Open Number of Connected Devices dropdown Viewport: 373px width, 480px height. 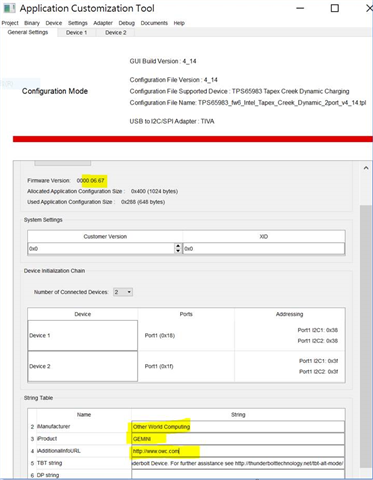click(123, 292)
